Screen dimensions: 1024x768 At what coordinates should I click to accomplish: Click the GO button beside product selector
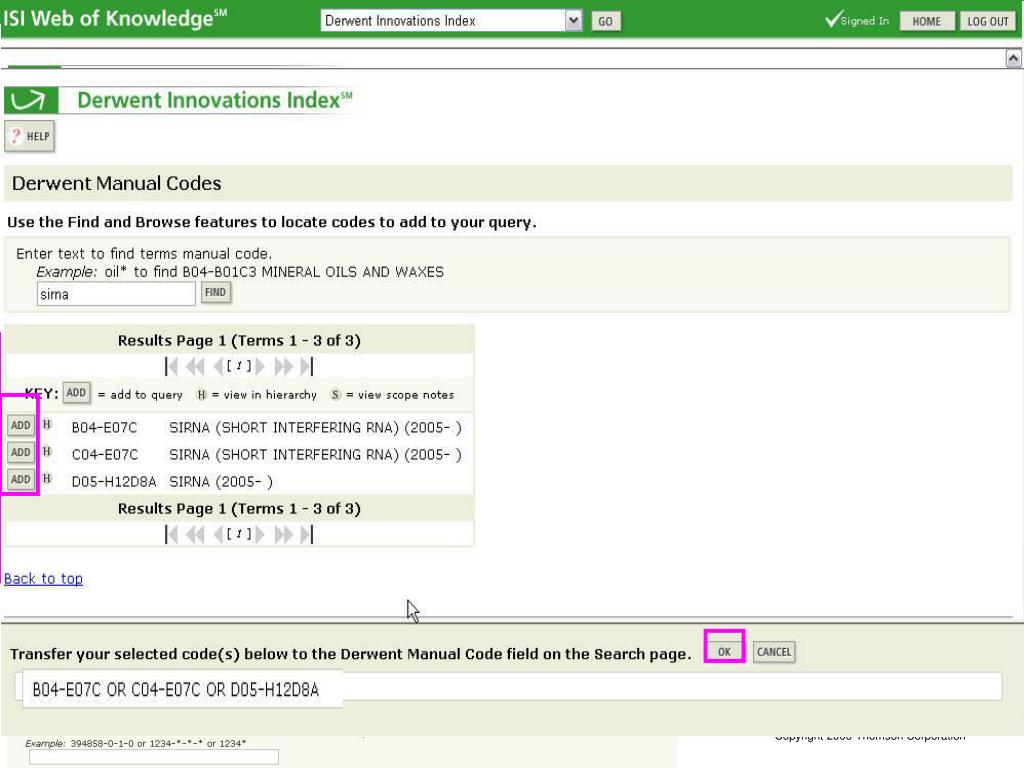(x=605, y=22)
